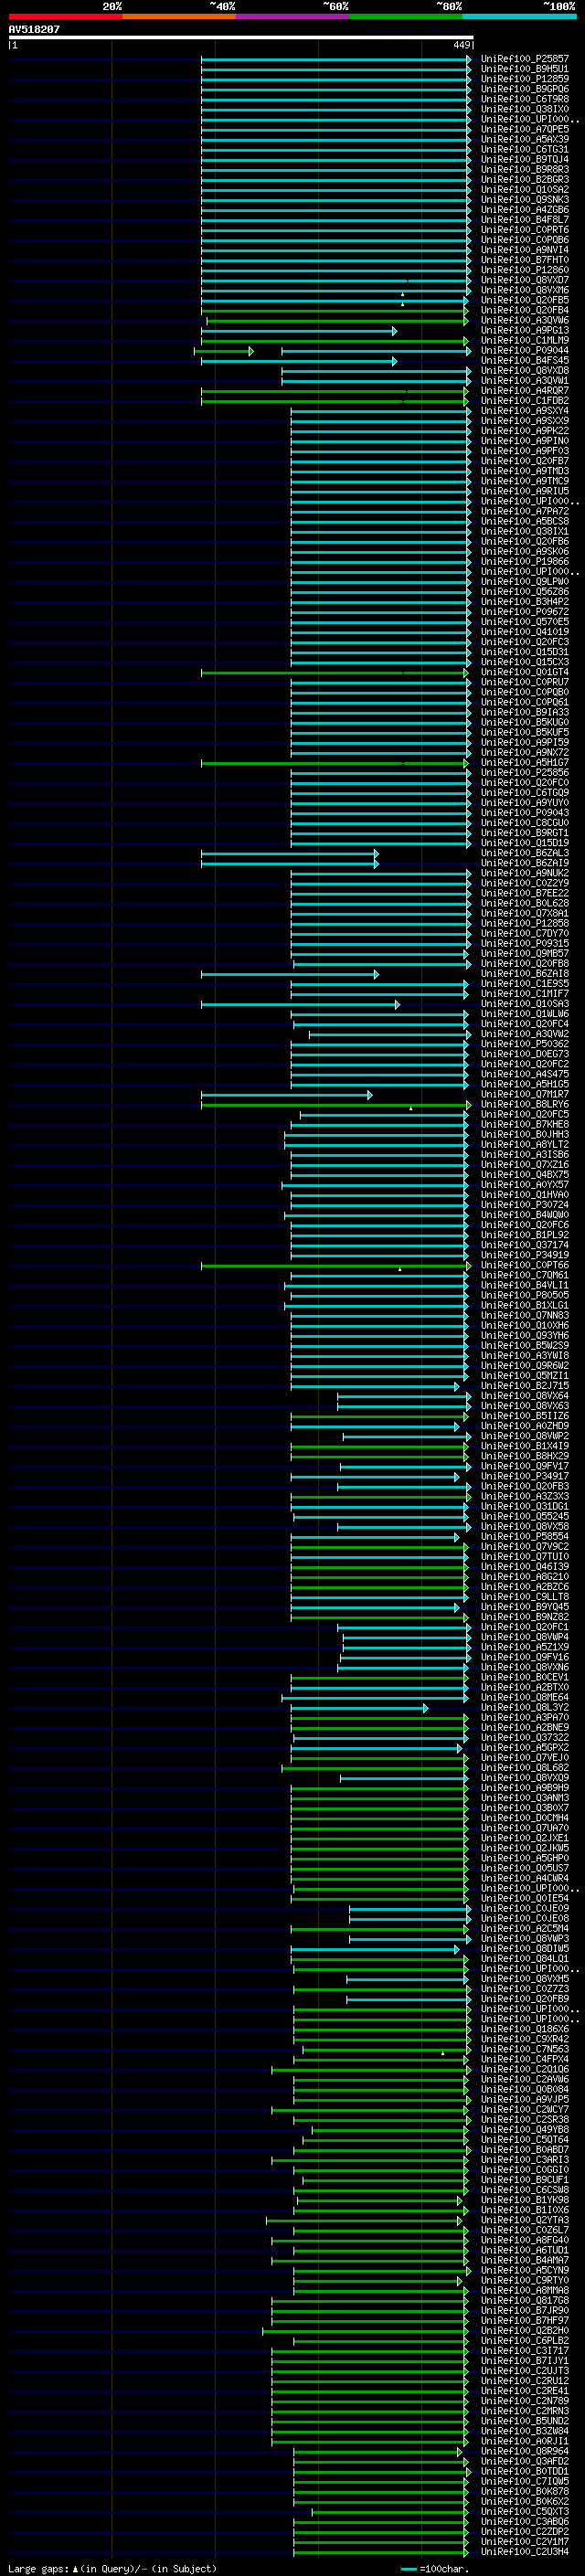The image size is (585, 2576).
Task: Select the UniRef100_Q9SNK3 label
Action: coord(525,199)
